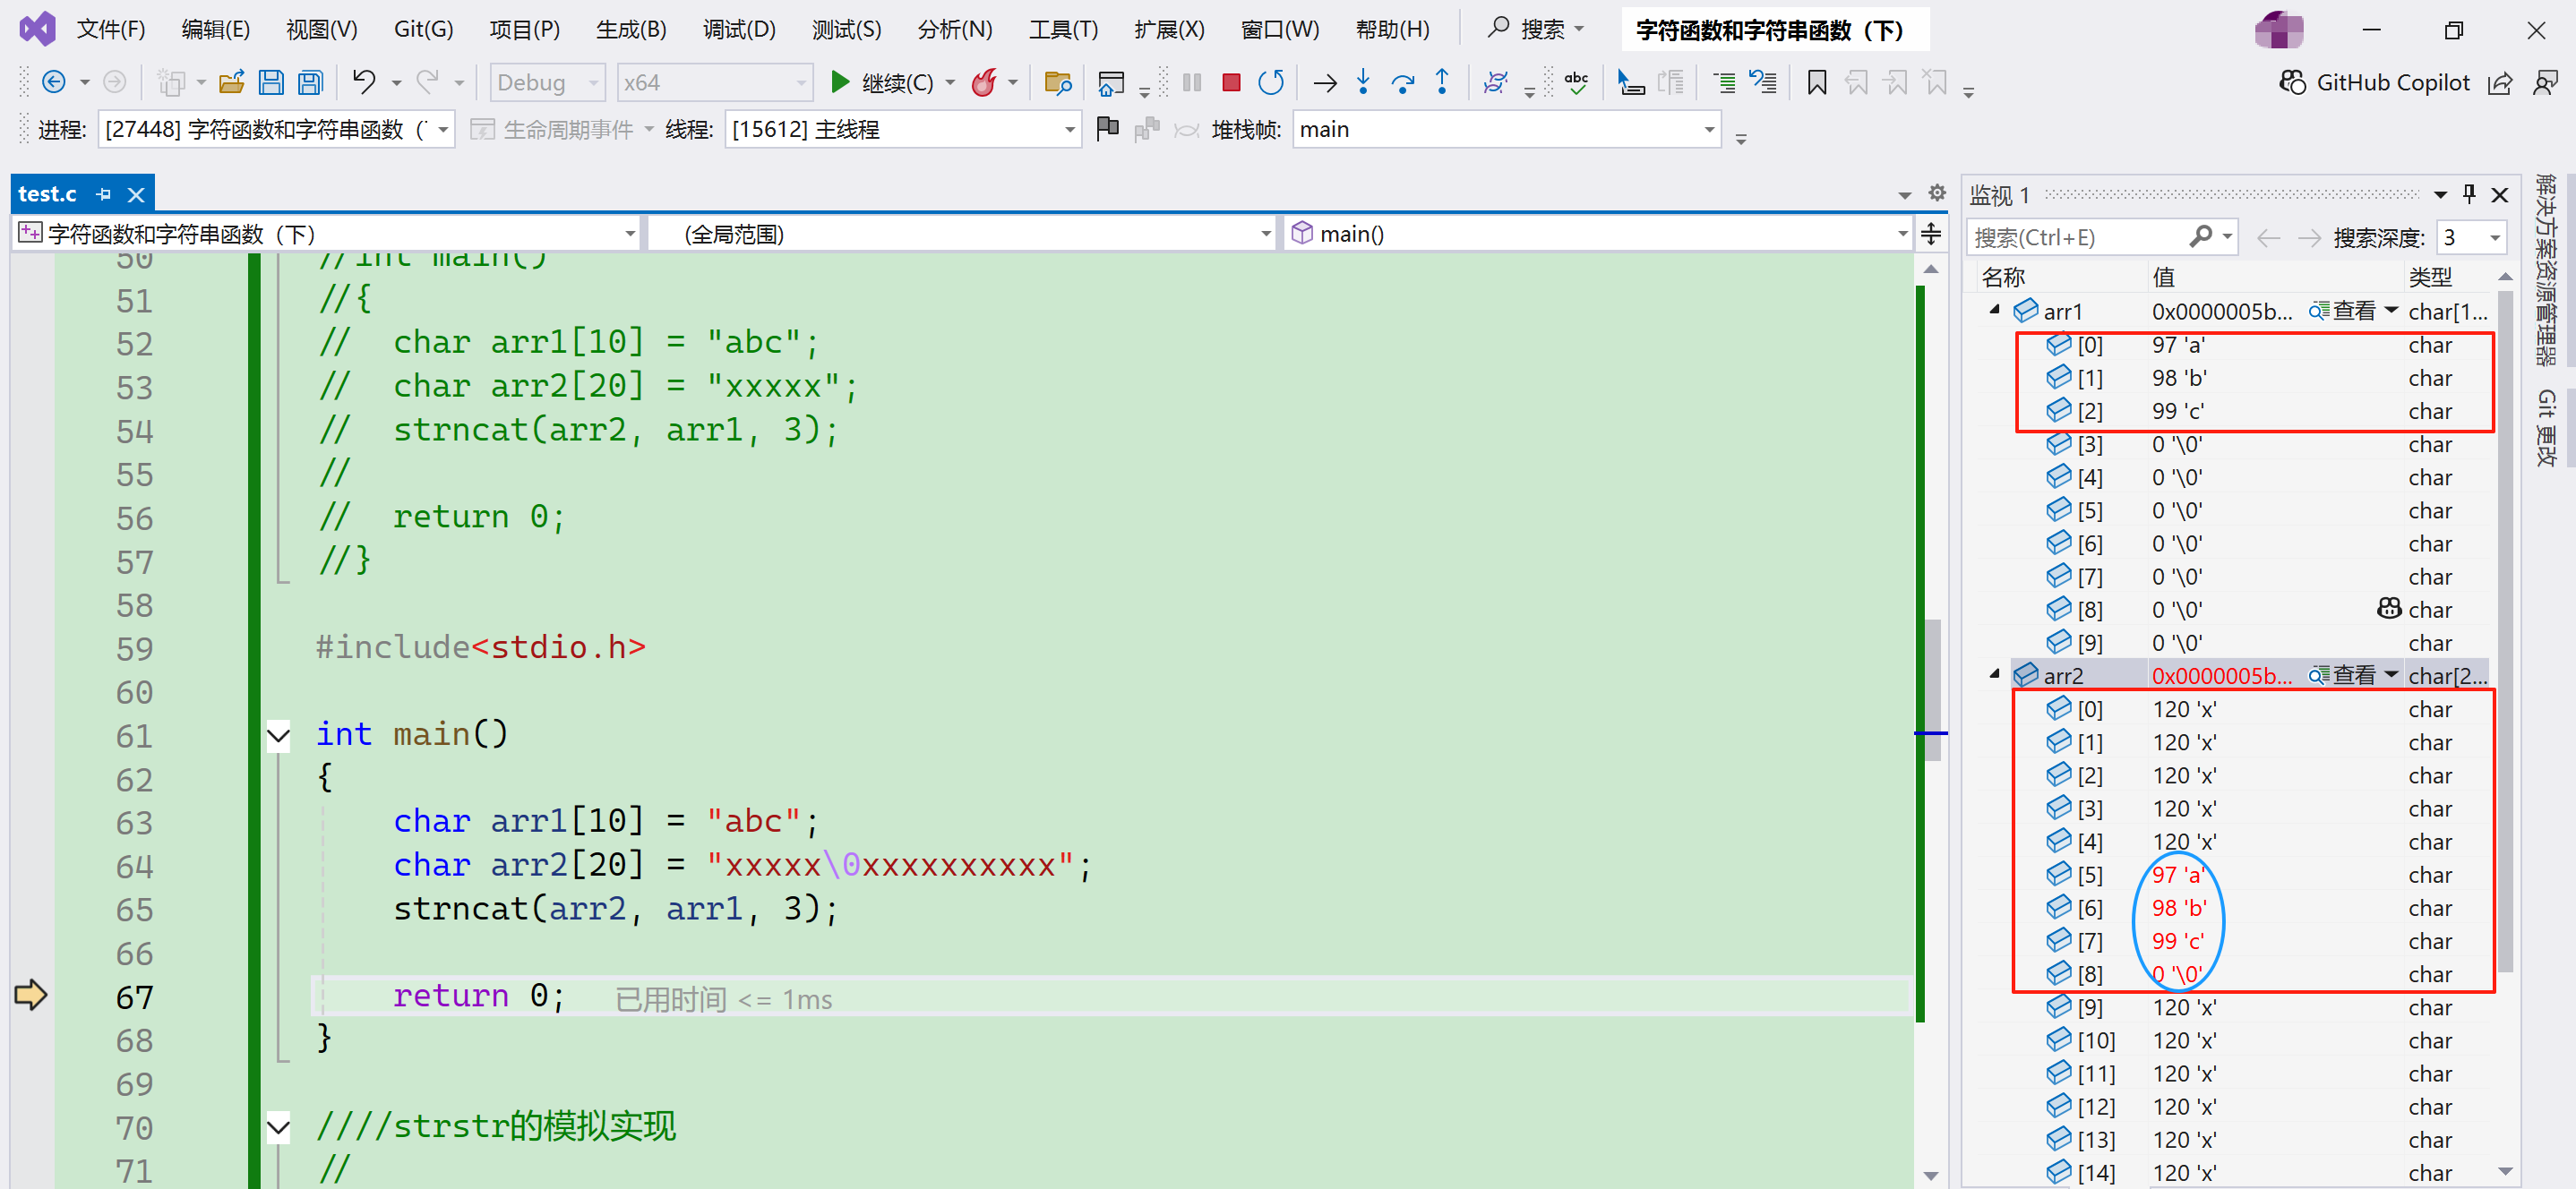The width and height of the screenshot is (2576, 1189).
Task: Toggle a bookmark on current line
Action: coord(1816,82)
